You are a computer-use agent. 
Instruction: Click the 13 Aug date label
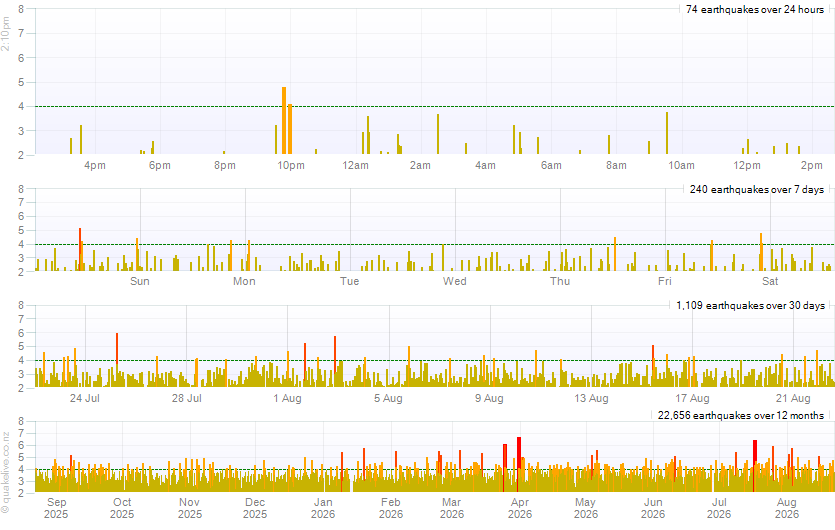[x=591, y=398]
